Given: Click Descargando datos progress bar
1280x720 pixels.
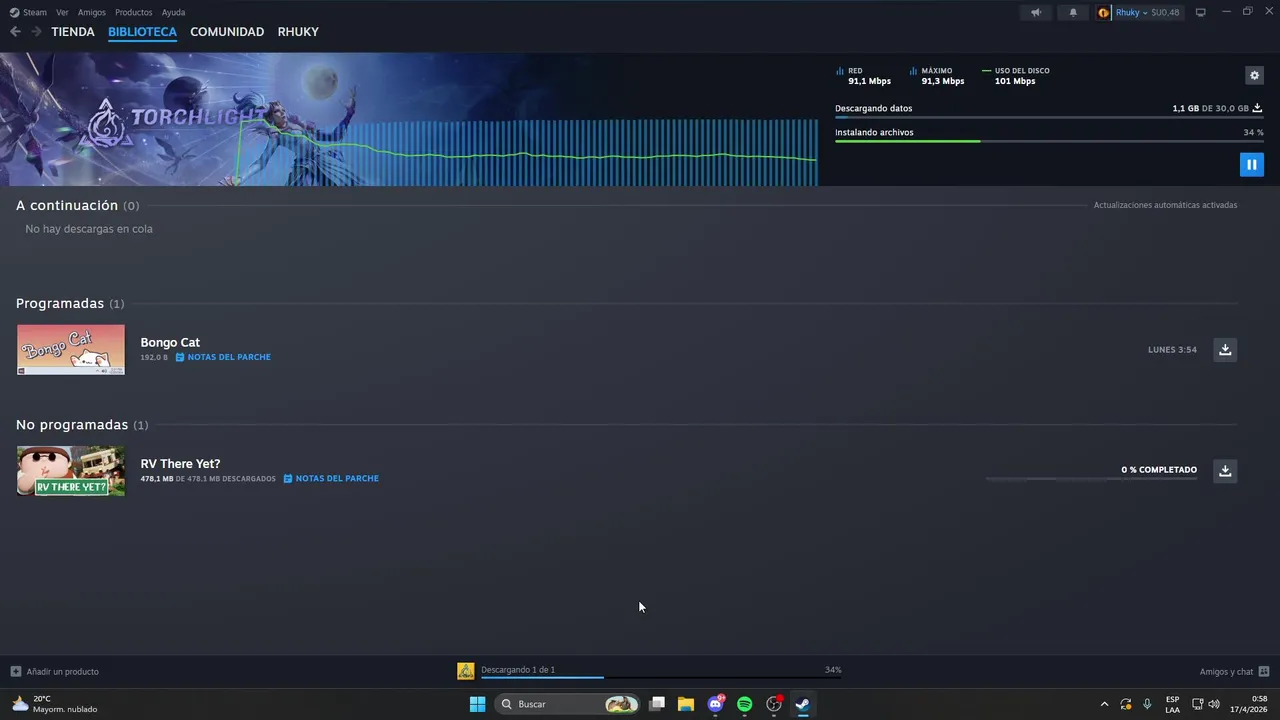Looking at the screenshot, I should (1049, 118).
